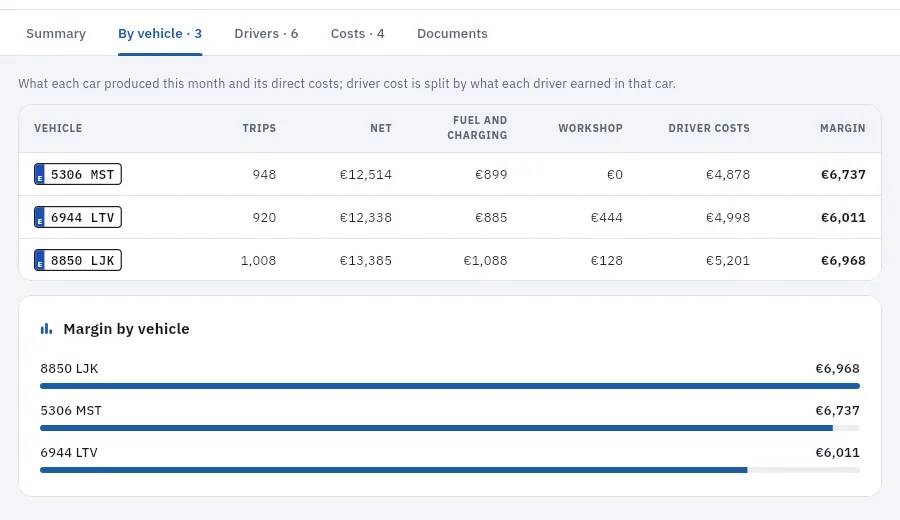
Task: Click the 5306 MST margin progress bar
Action: coord(450,428)
